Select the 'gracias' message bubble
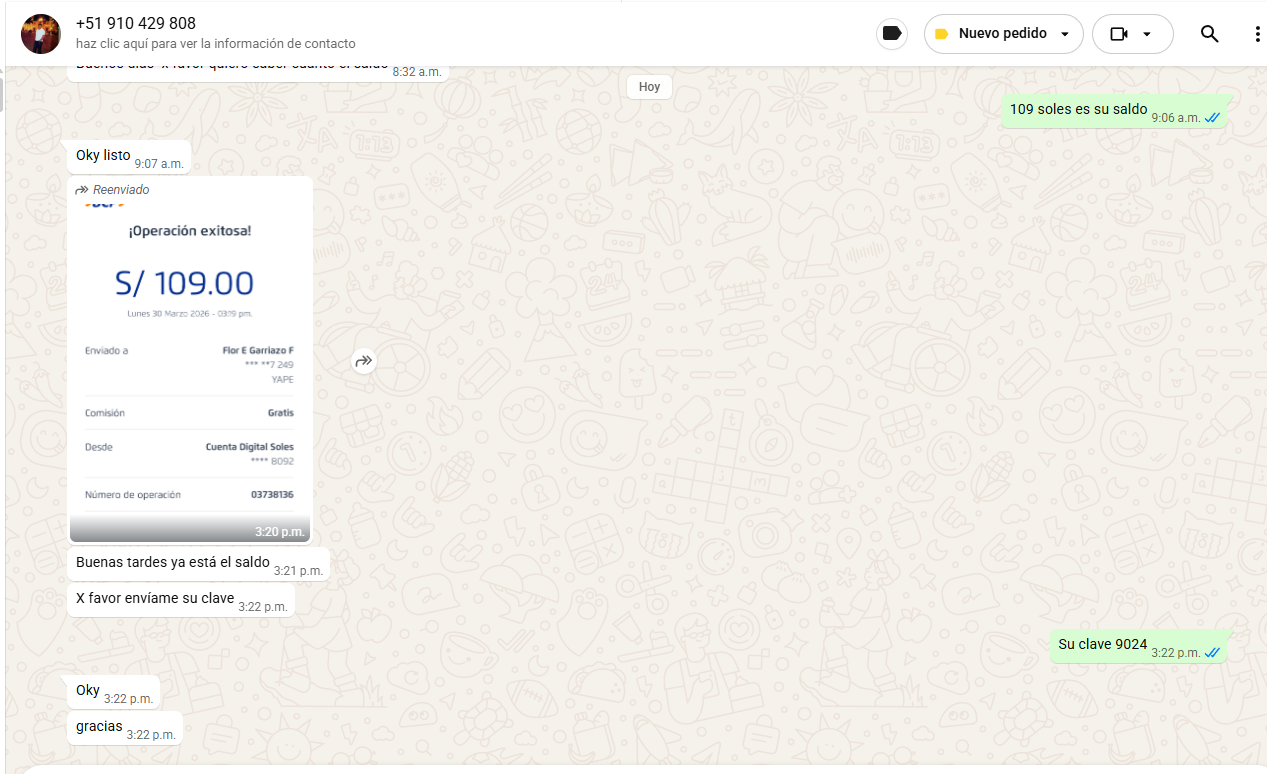Screen dimensions: 1267x774 99,727
